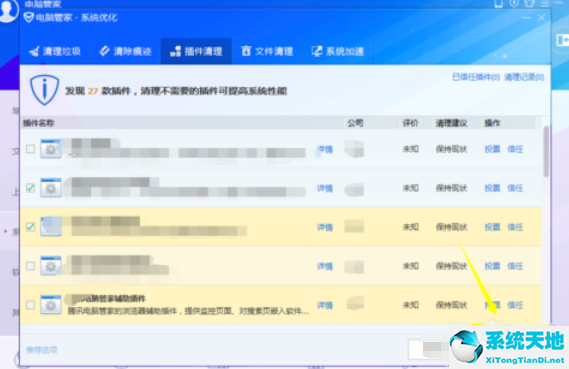Screen dimensions: 569x369
Task: Click 信任 in the highlighted third row
Action: coord(515,227)
